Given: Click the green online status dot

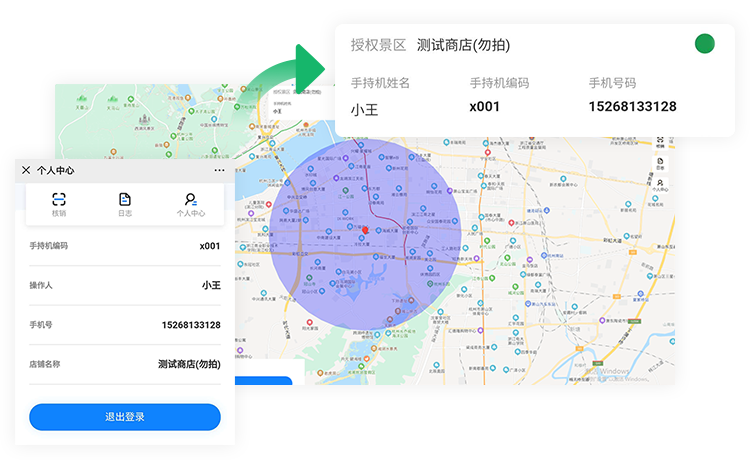Looking at the screenshot, I should 705,44.
